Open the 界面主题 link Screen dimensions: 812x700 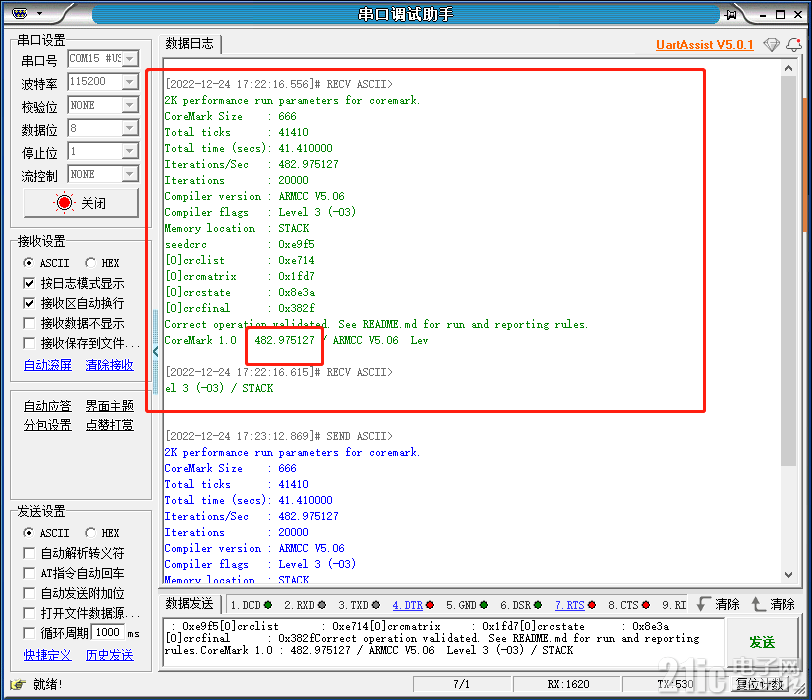[x=109, y=406]
